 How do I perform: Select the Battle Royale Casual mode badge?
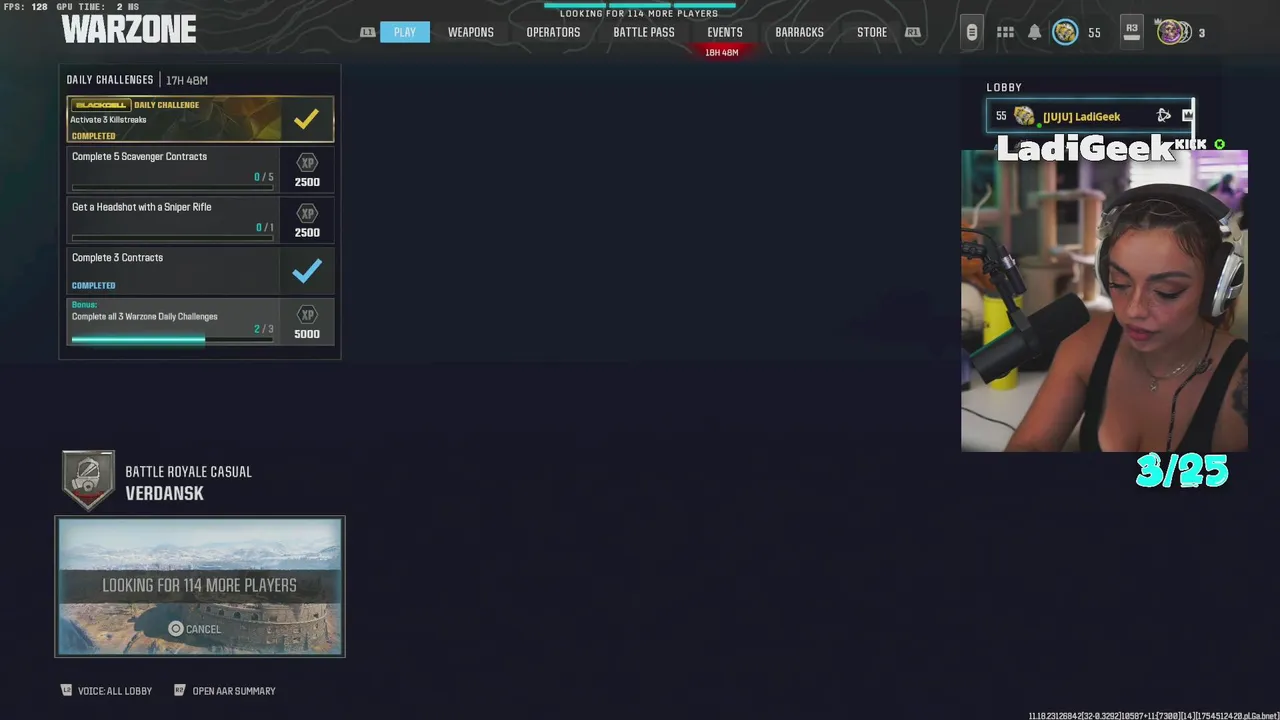click(88, 480)
